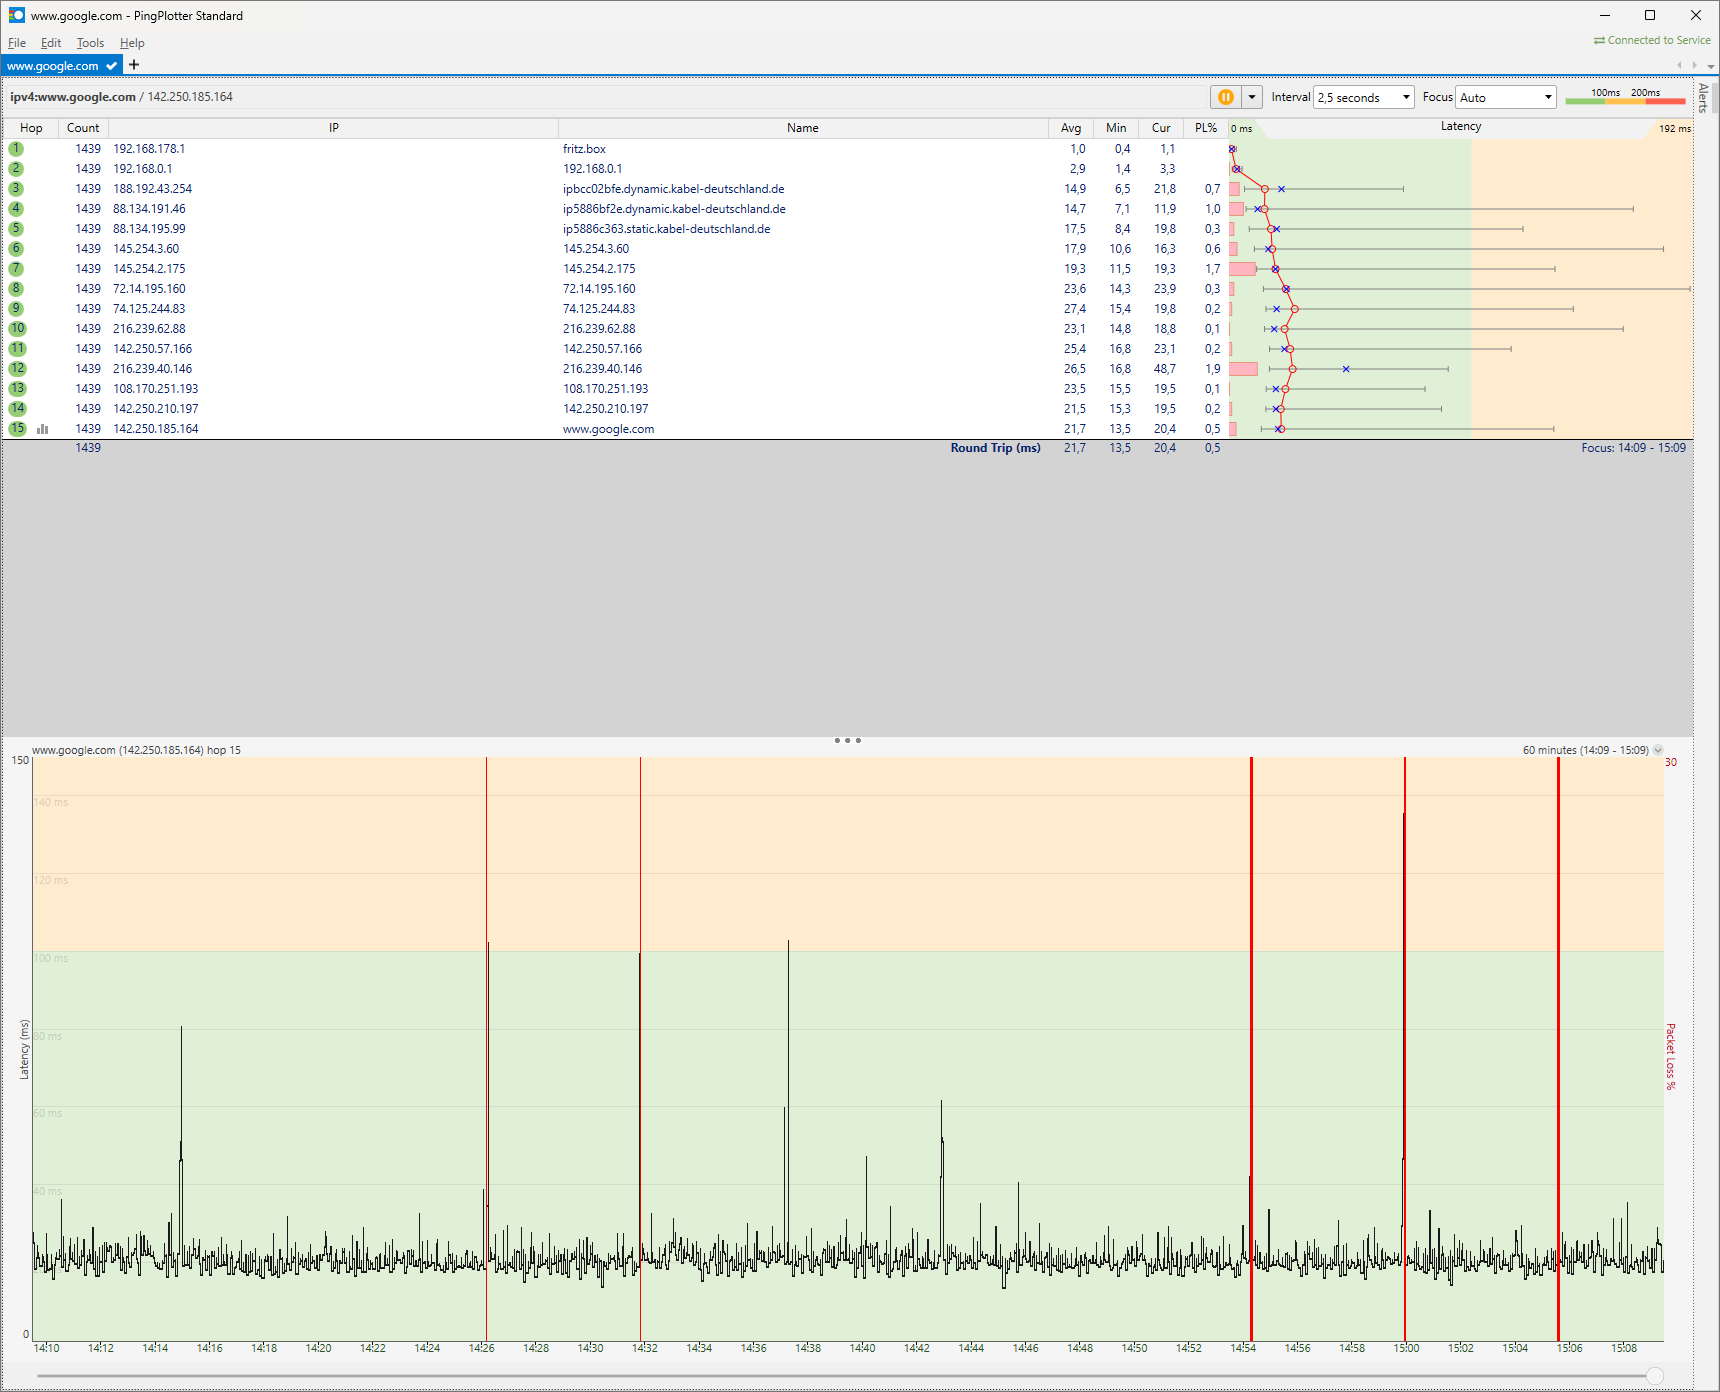The image size is (1720, 1392).
Task: Click the www.google.com name in hop 15
Action: pos(608,429)
